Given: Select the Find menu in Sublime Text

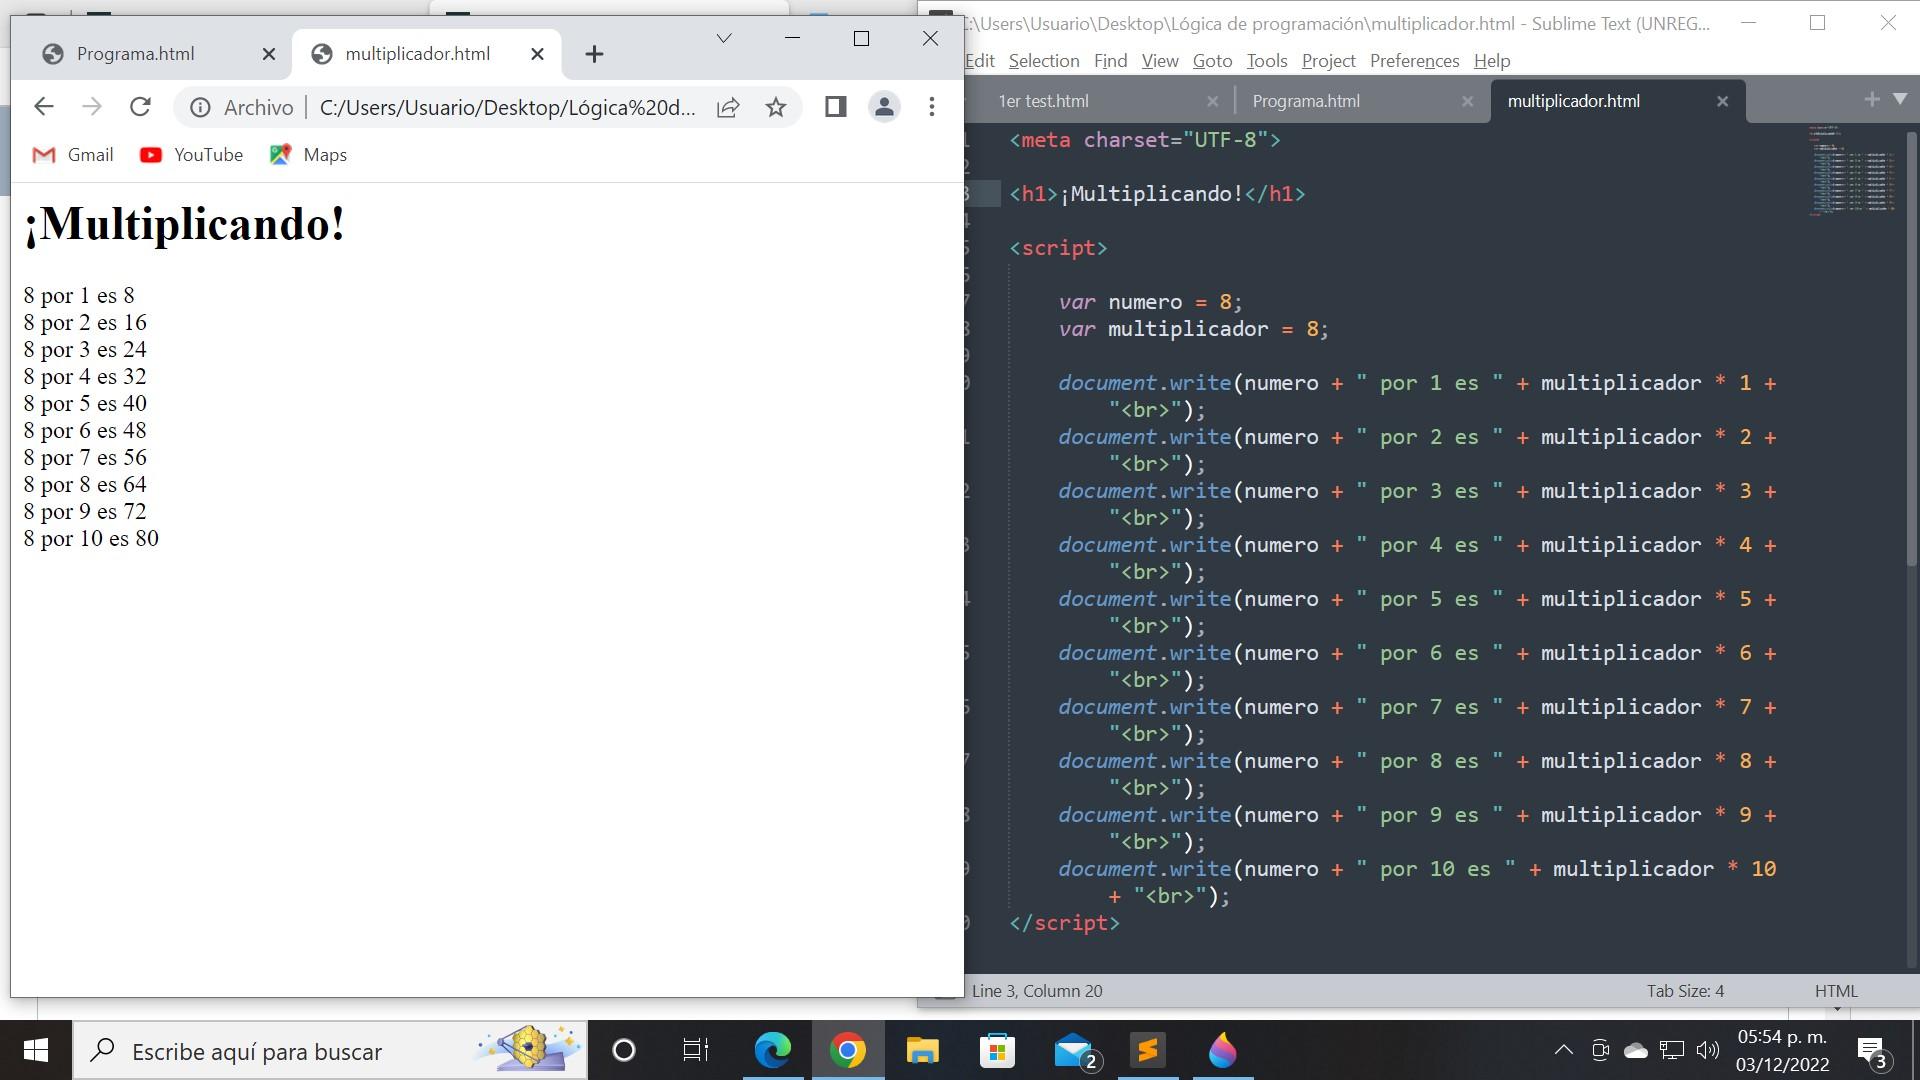Looking at the screenshot, I should click(x=1112, y=61).
